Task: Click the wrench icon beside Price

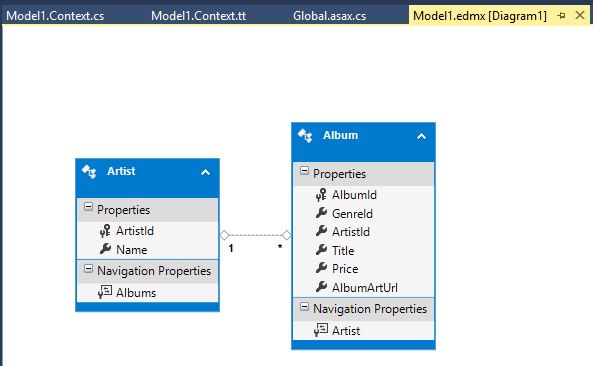Action: coord(321,268)
